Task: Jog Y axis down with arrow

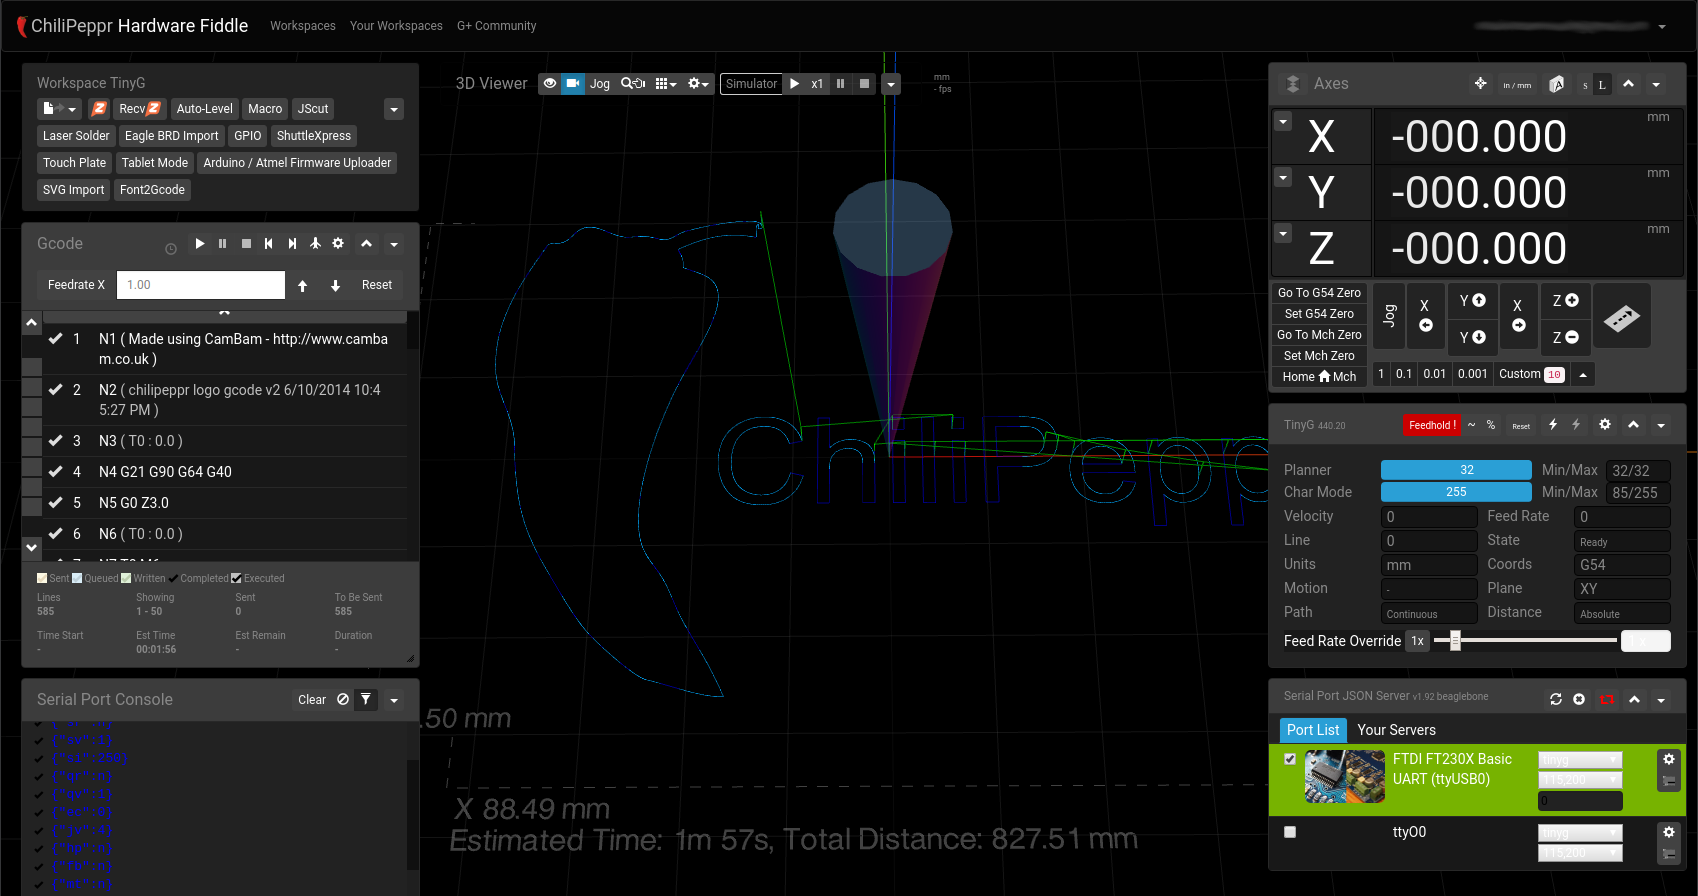Action: (1472, 338)
